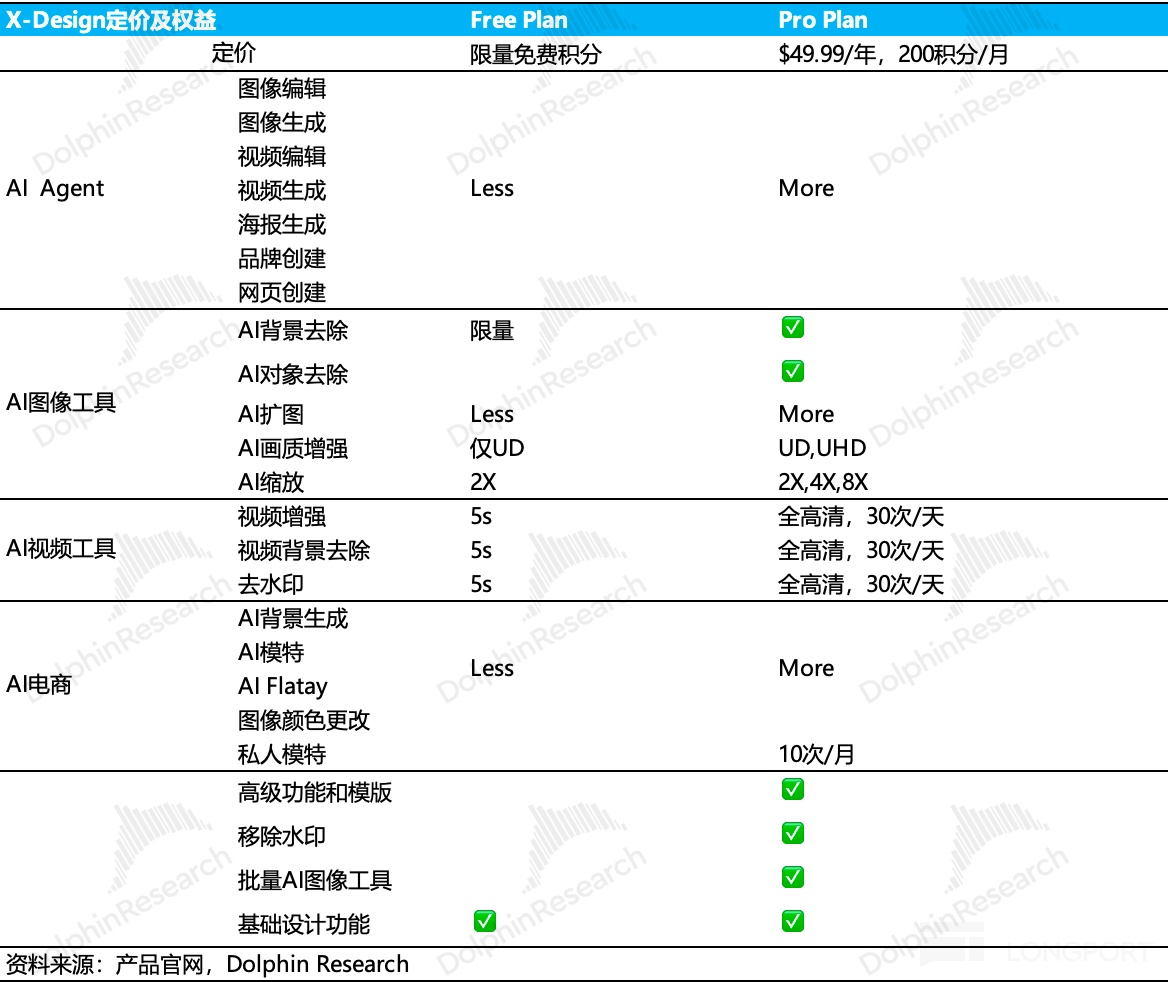Click the Free Plan checkmark for 基础设计功能
The width and height of the screenshot is (1168, 982).
click(484, 922)
